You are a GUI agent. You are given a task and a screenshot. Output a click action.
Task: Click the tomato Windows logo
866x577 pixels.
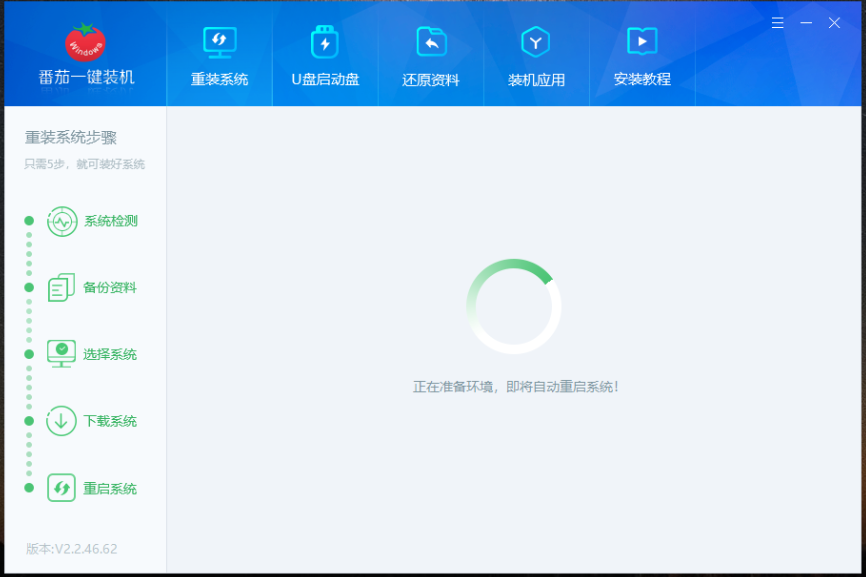85,43
